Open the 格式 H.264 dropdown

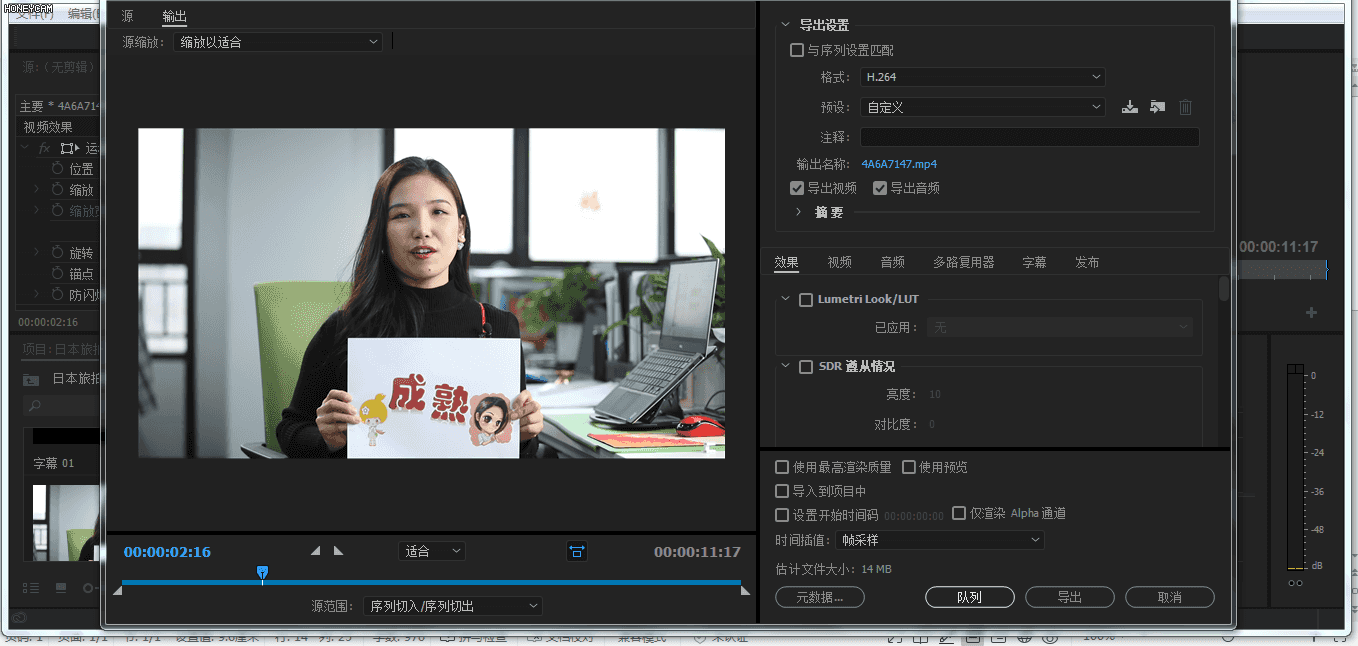[982, 77]
